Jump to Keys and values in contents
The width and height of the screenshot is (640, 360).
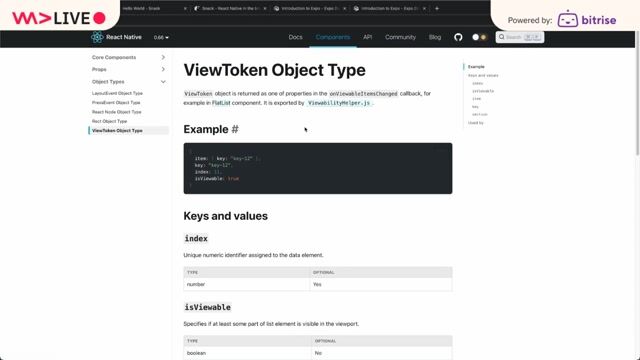point(483,76)
